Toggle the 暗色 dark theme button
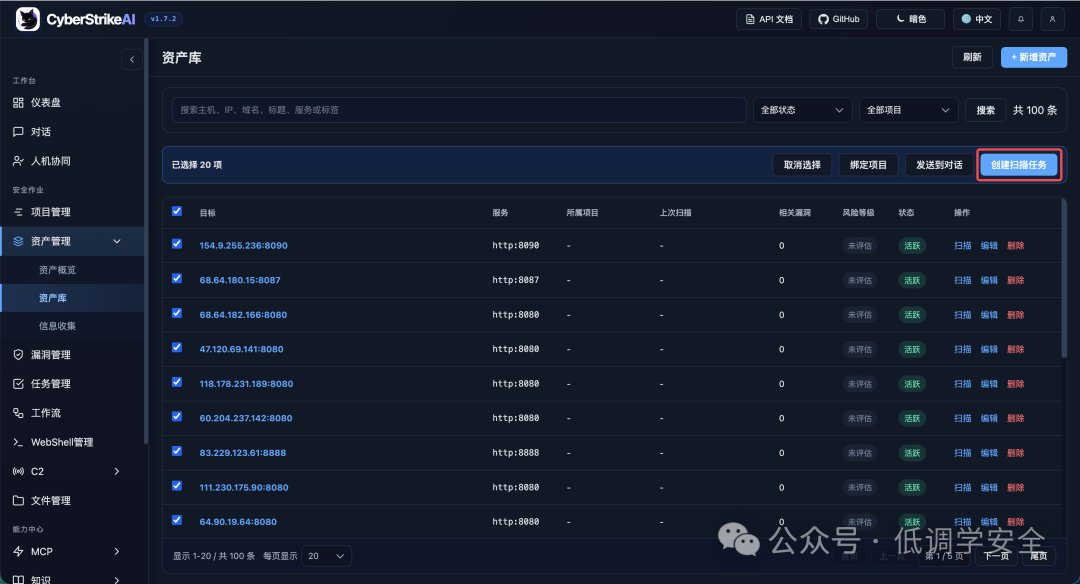The height and width of the screenshot is (584, 1080). (910, 19)
